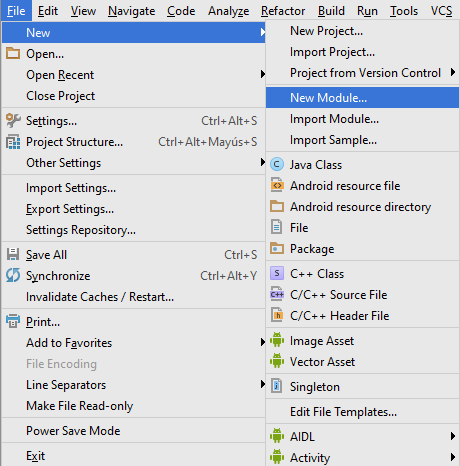Viewport: 460px width, 466px height.
Task: Click the Project Structure icon
Action: (x=13, y=142)
